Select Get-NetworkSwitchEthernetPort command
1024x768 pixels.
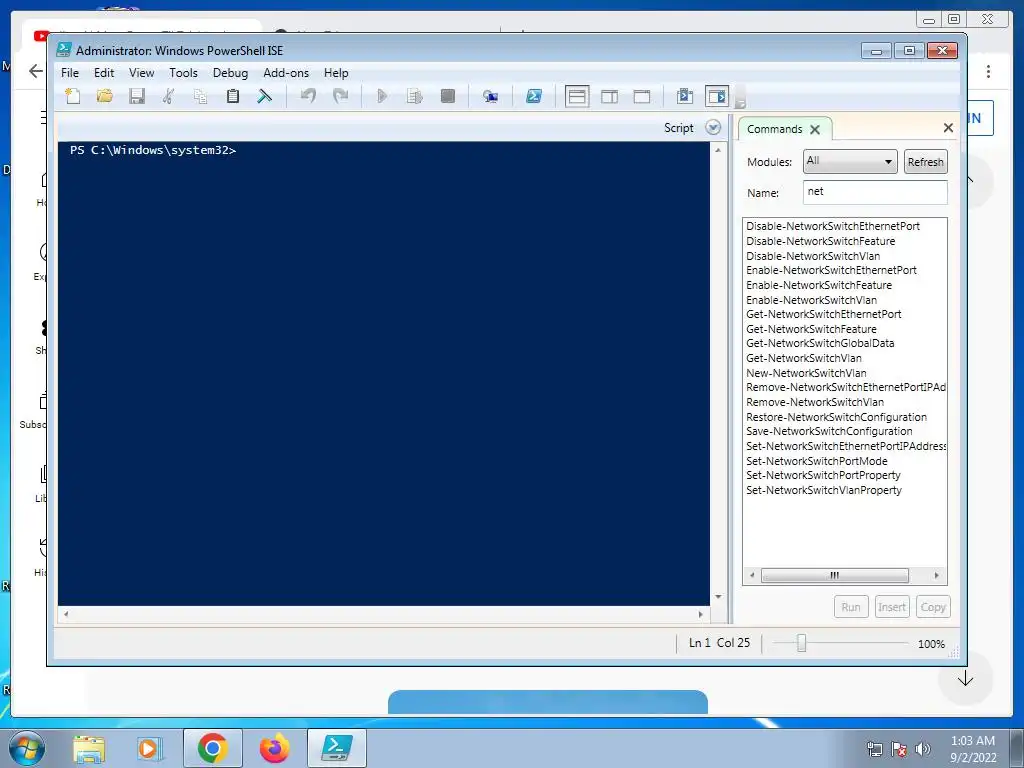point(824,314)
